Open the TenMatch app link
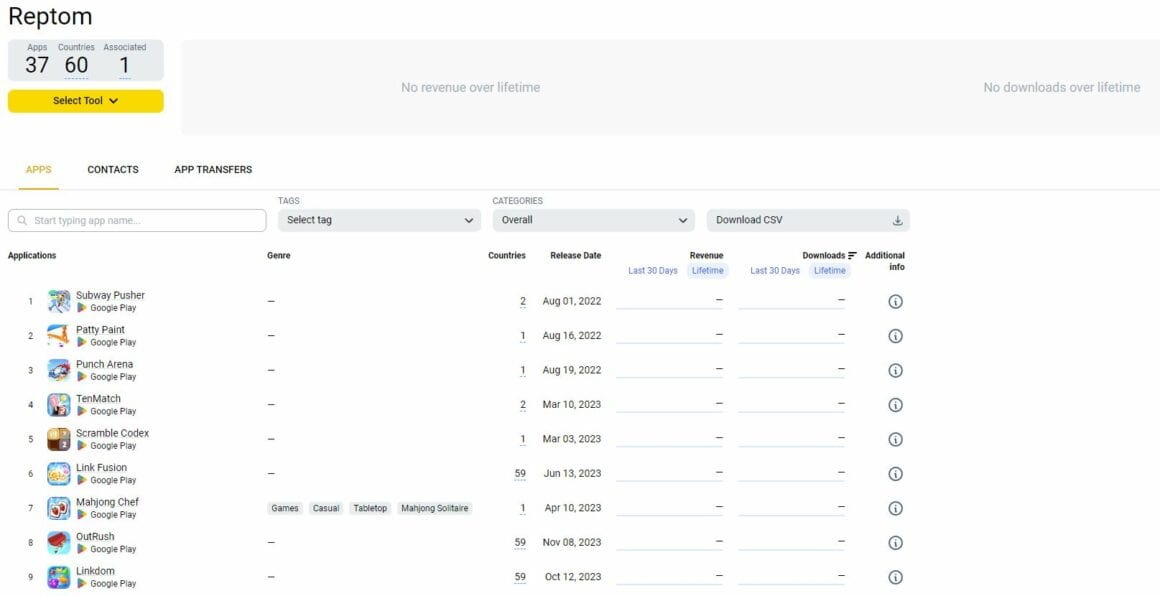1160x596 pixels. click(x=98, y=399)
